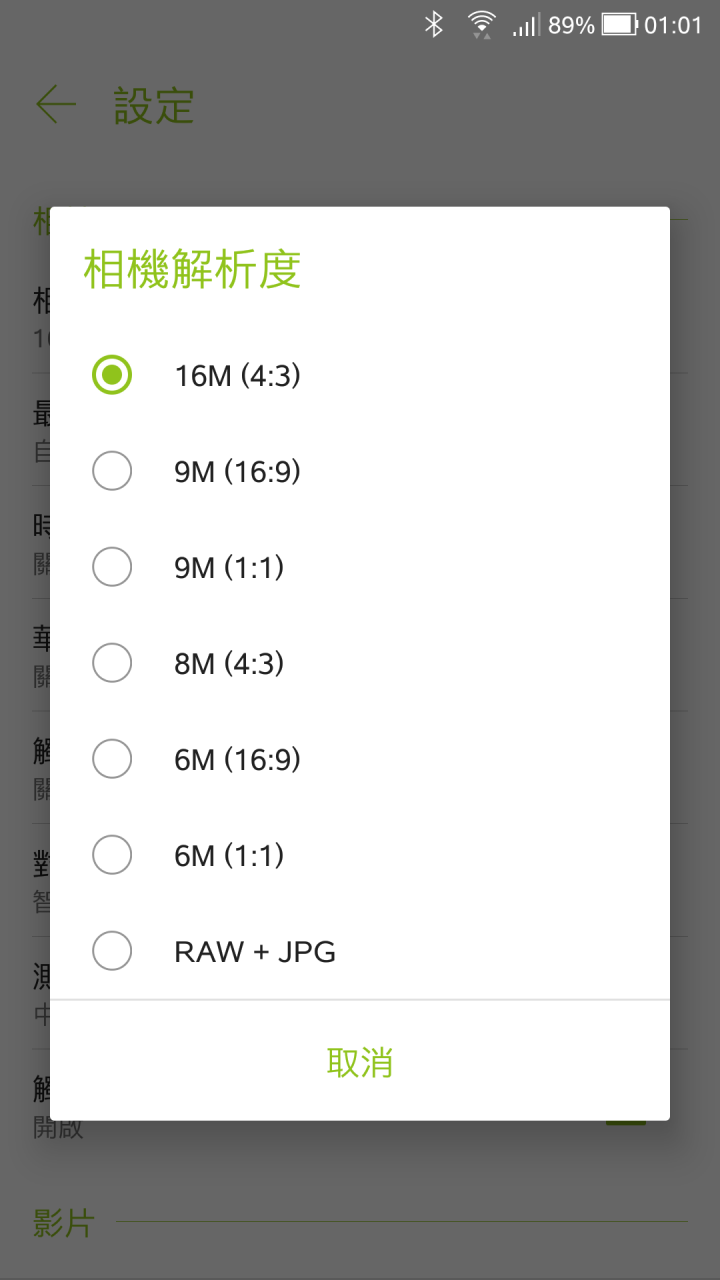Tap the RAW + JPG label text
The height and width of the screenshot is (1280, 720).
tap(255, 952)
